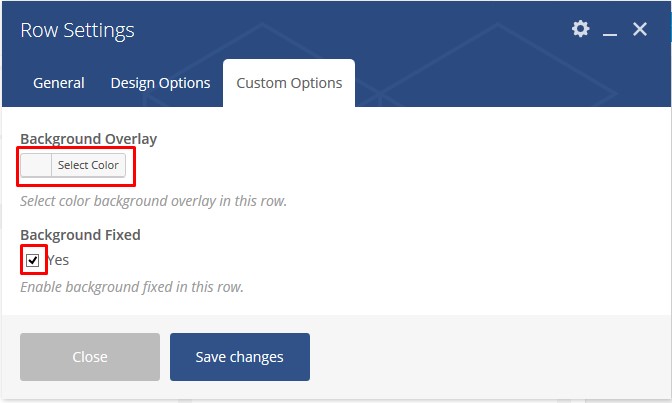This screenshot has width=672, height=403.
Task: Click the Select Color button
Action: (88, 165)
